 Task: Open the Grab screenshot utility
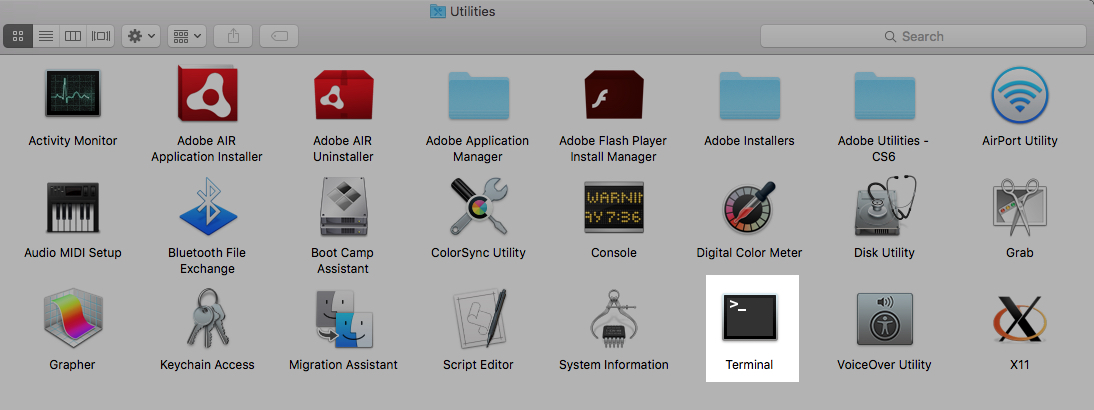1019,208
